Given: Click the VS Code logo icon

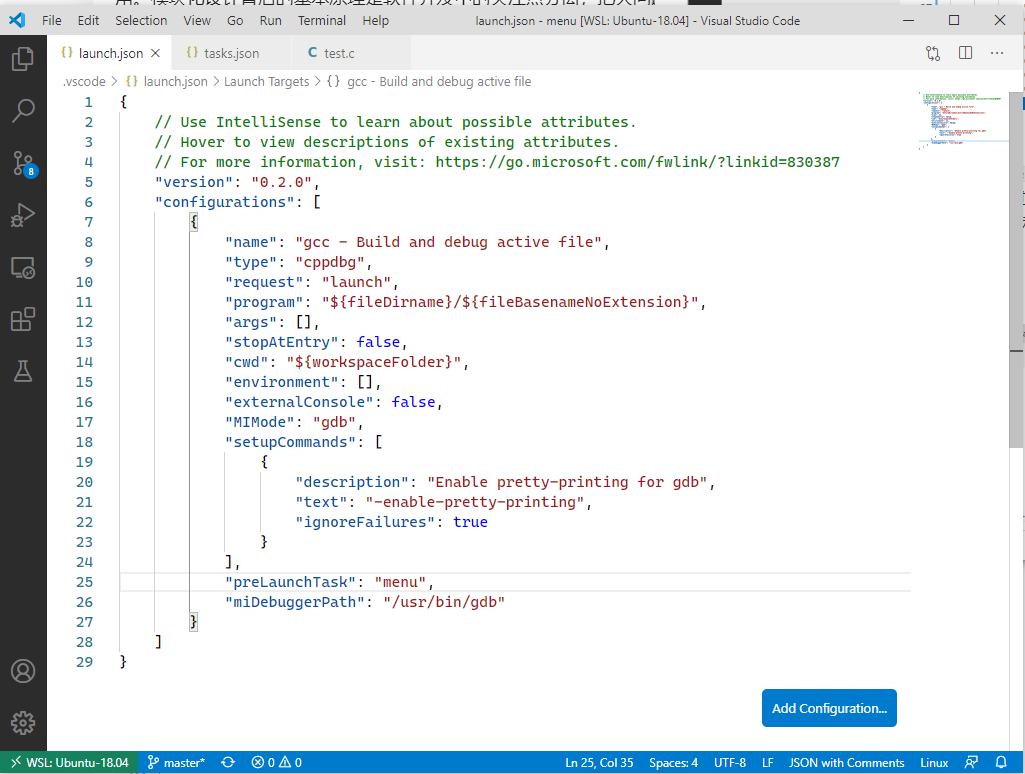Looking at the screenshot, I should 17,20.
